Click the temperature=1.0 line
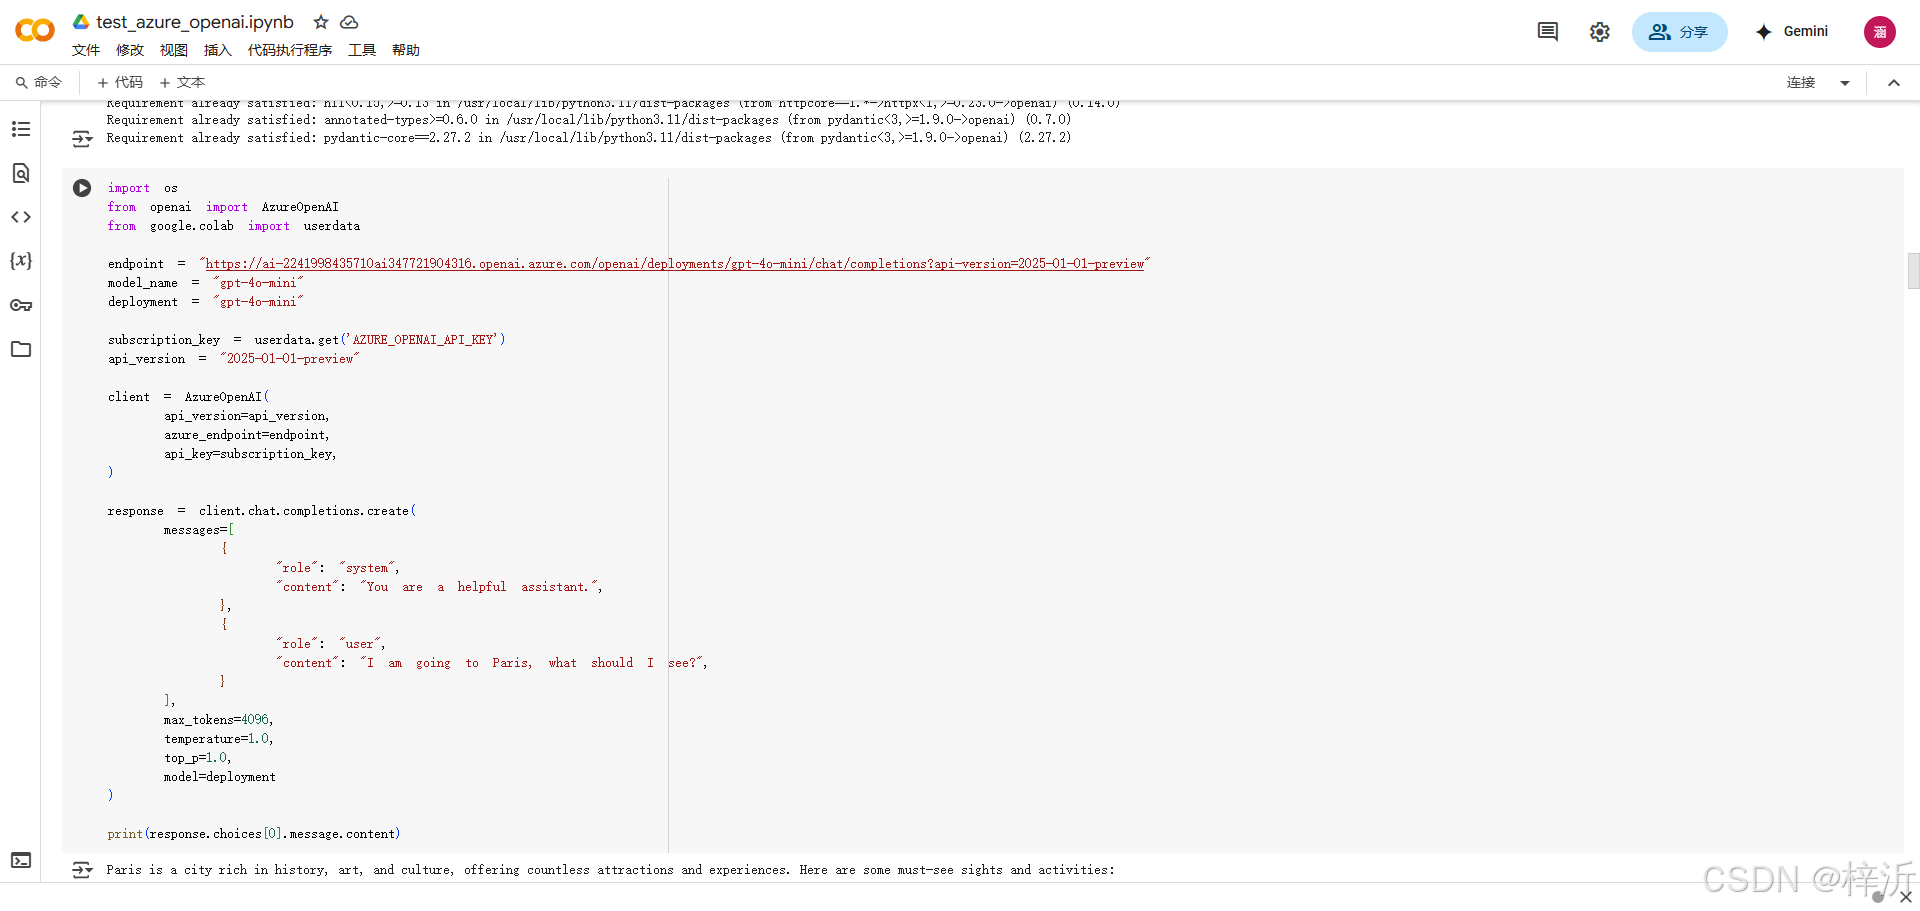 [219, 739]
